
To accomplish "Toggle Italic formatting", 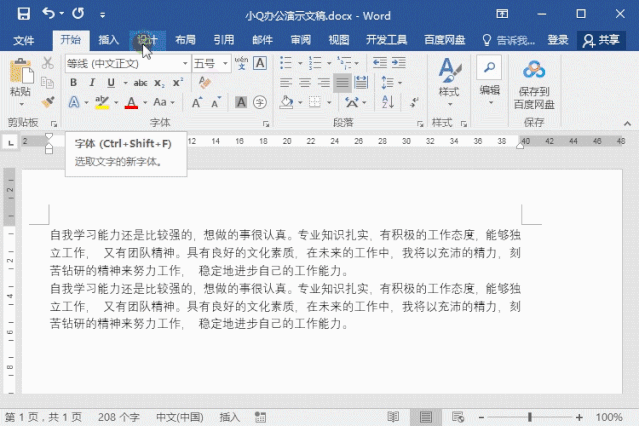I will [x=92, y=83].
